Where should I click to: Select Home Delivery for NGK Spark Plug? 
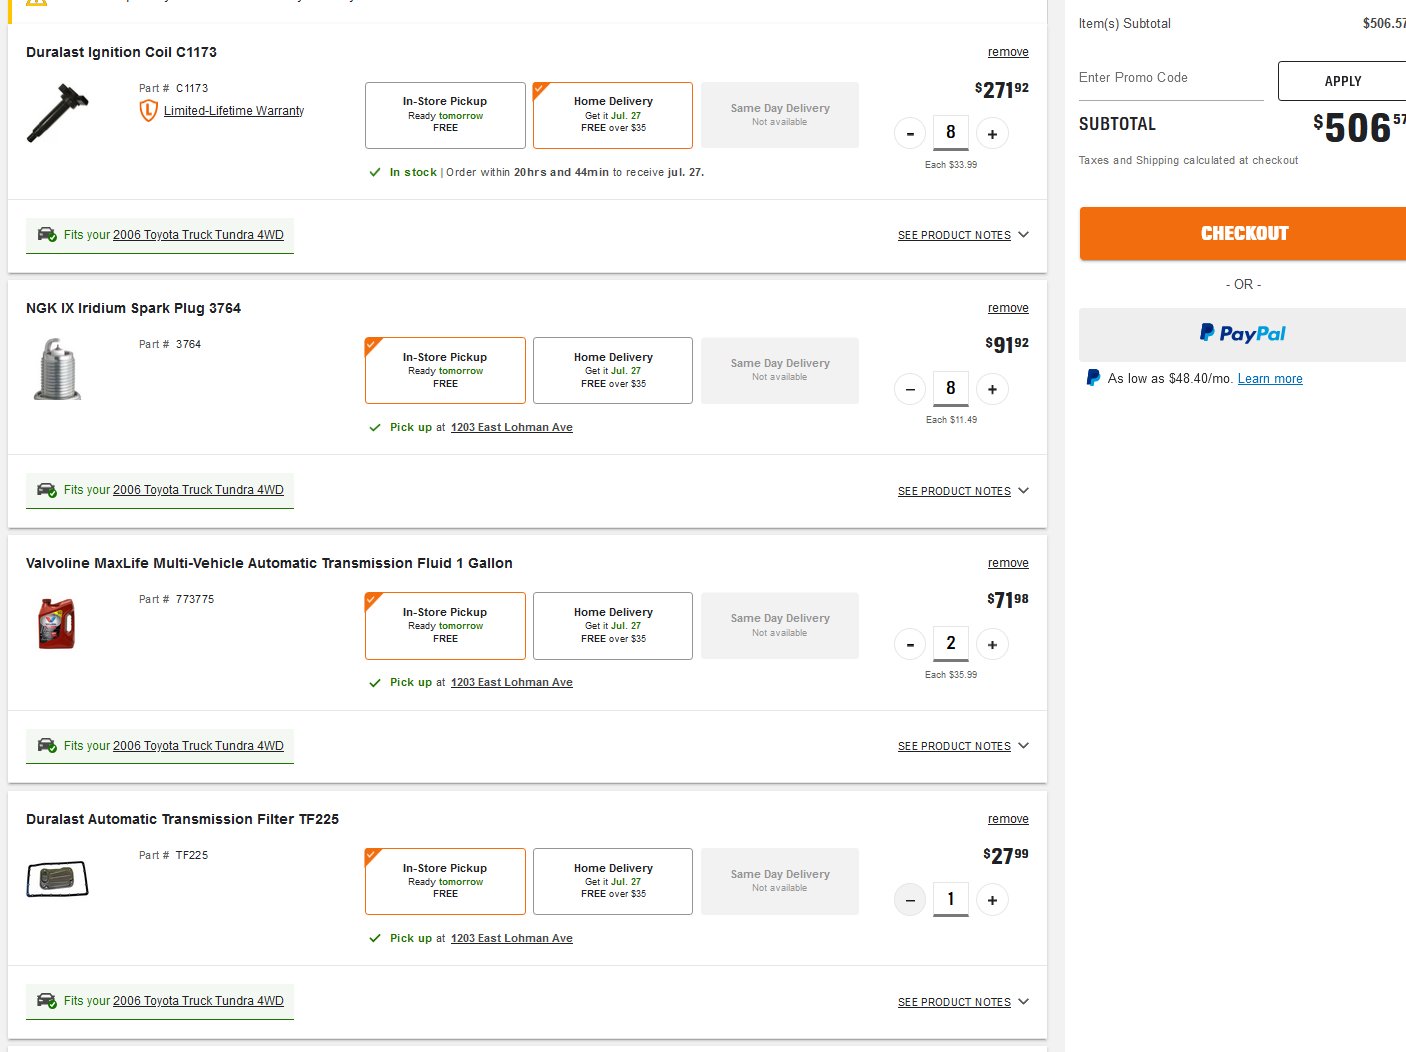(613, 370)
